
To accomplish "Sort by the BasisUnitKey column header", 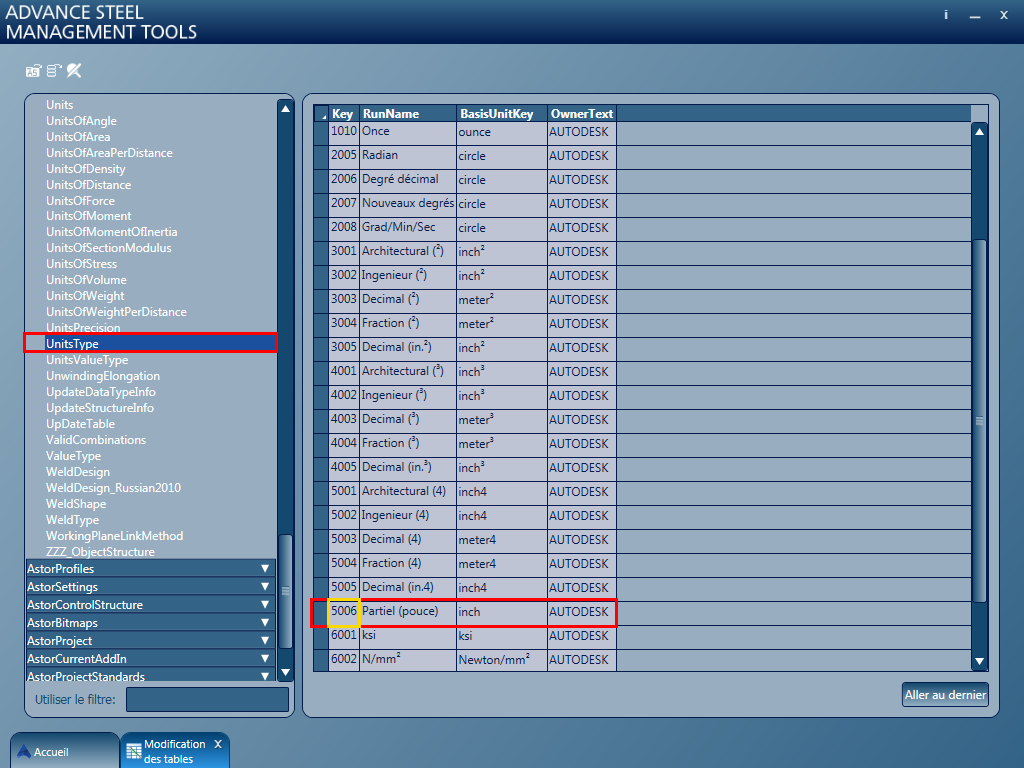I will point(502,114).
